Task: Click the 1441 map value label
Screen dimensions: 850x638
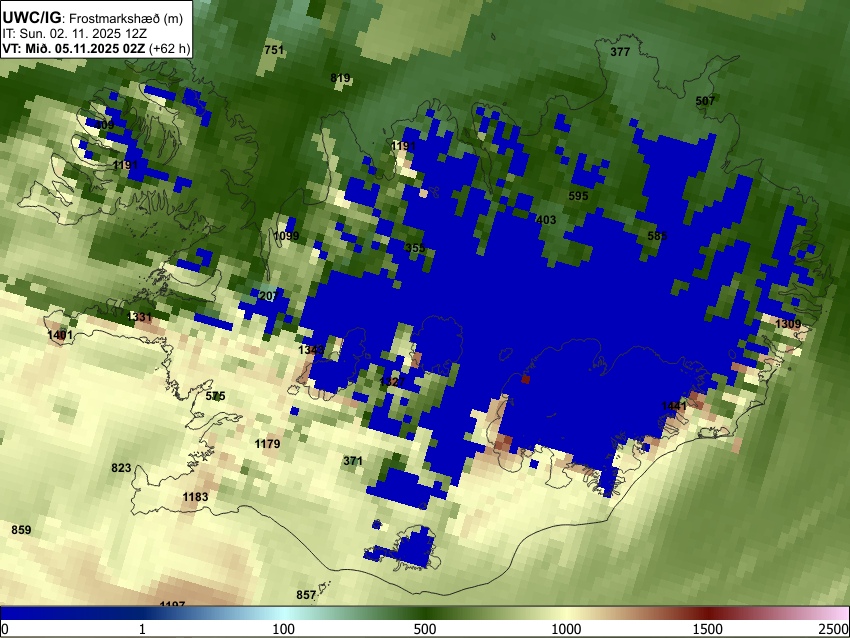Action: (674, 406)
